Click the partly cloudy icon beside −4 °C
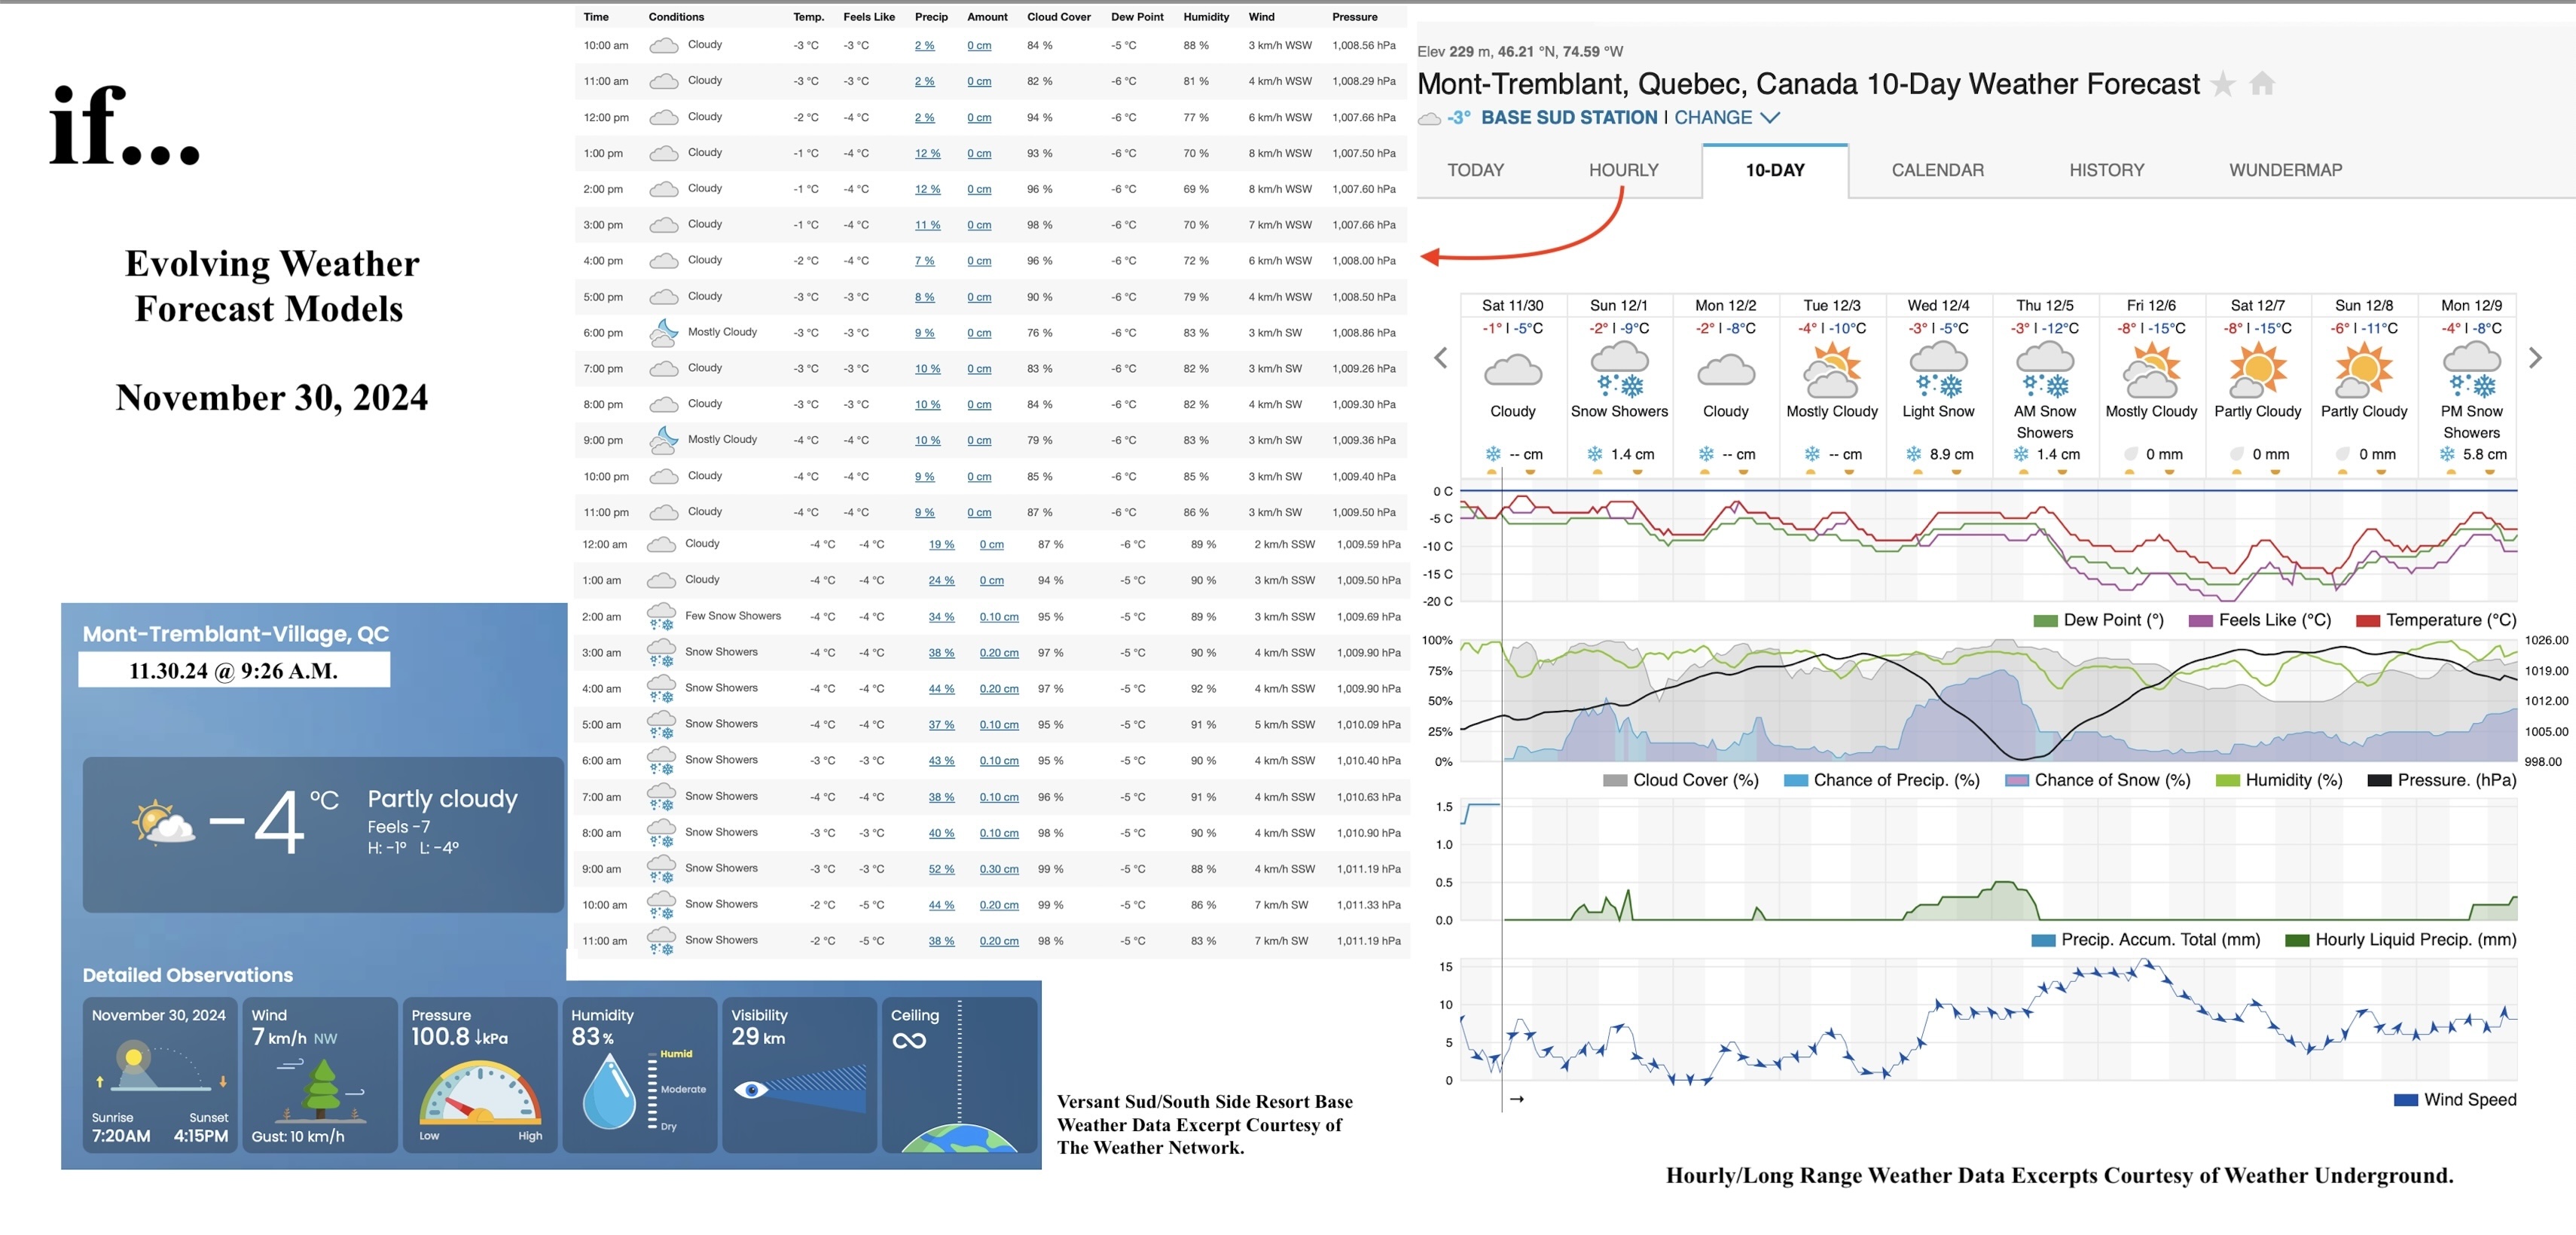Image resolution: width=2576 pixels, height=1235 pixels. click(x=163, y=823)
